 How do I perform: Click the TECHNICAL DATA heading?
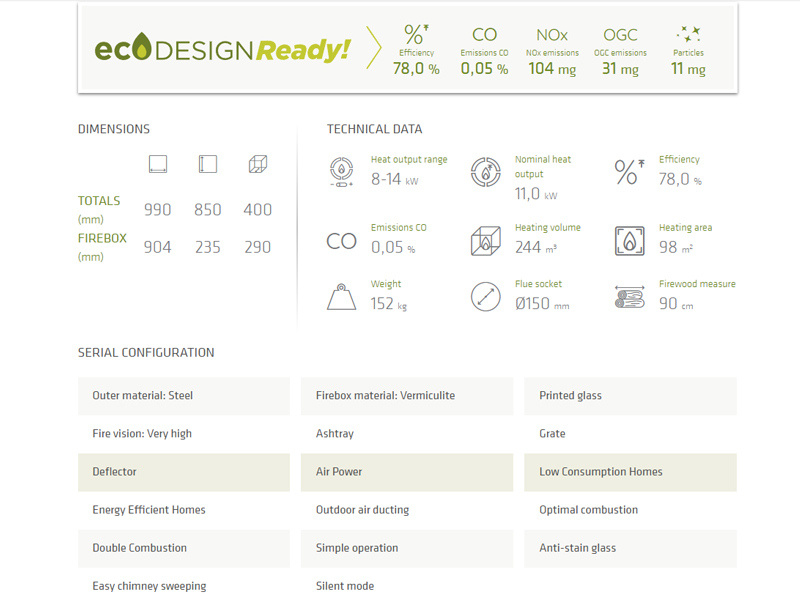point(374,129)
